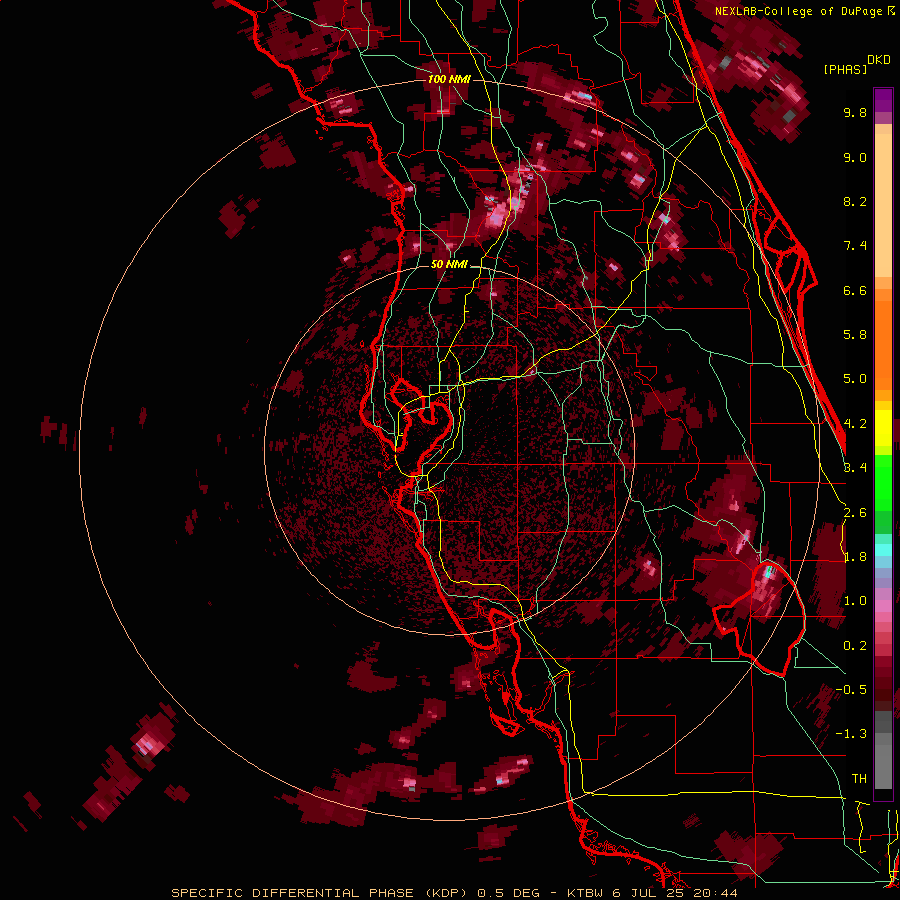Viewport: 900px width, 900px height.
Task: Click the 0.2 scale value
Action: click(855, 646)
